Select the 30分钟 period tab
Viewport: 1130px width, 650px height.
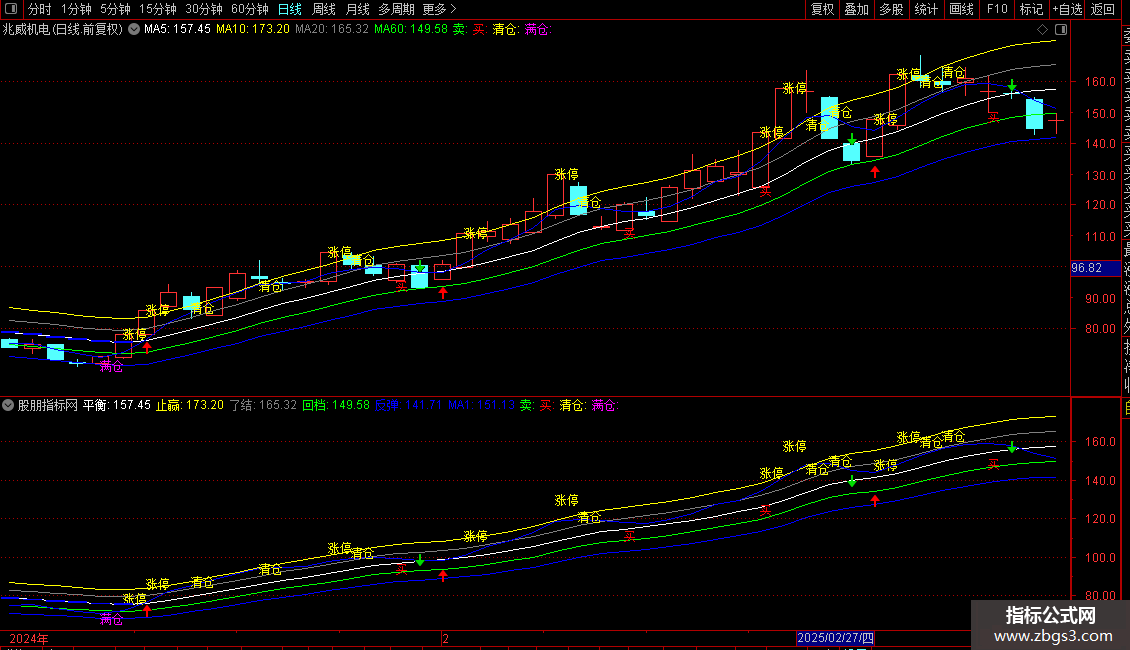tap(204, 9)
